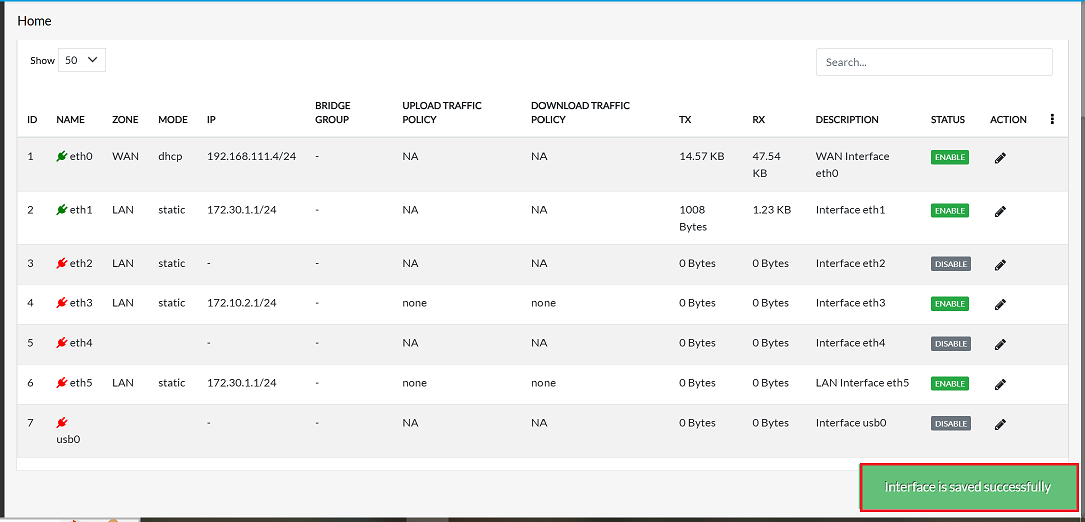The image size is (1085, 522).
Task: Select the IP cell 172.10.2.1/24
Action: [242, 303]
